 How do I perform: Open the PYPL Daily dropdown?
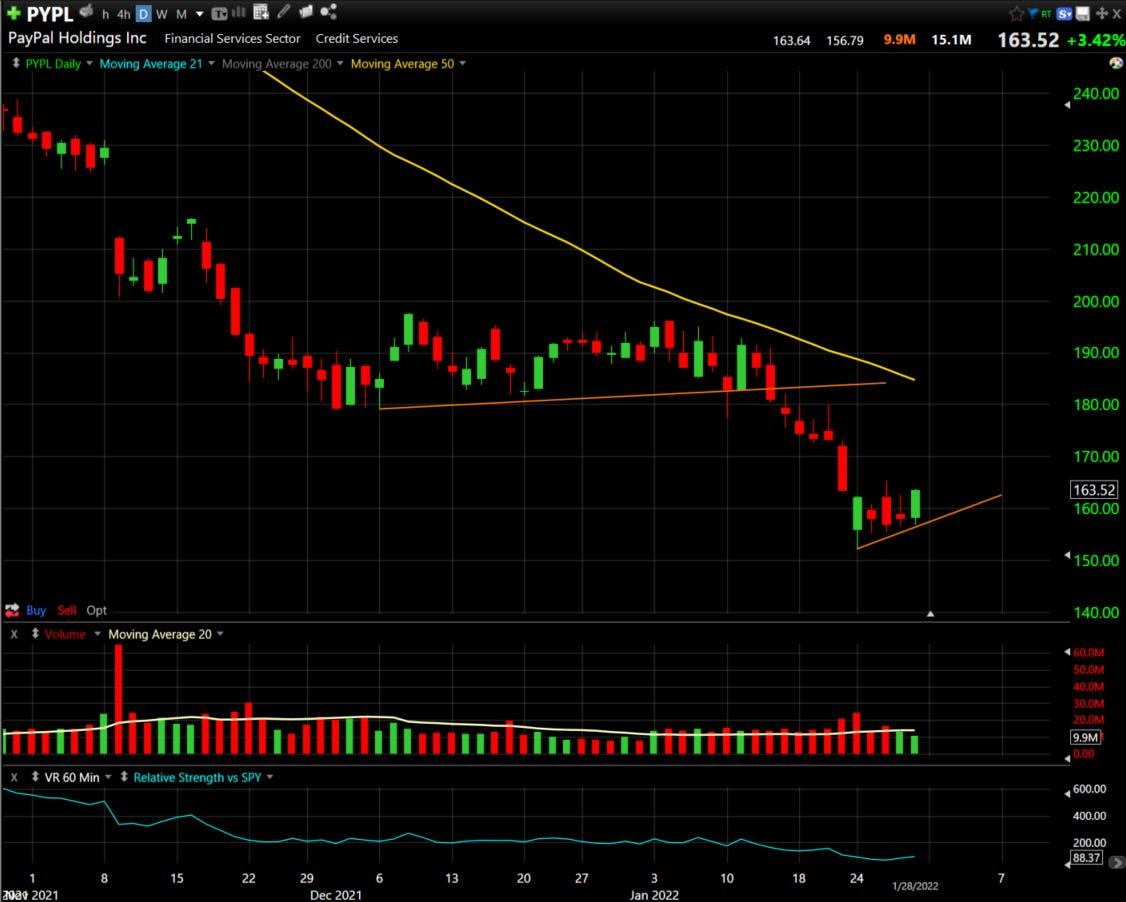(89, 63)
